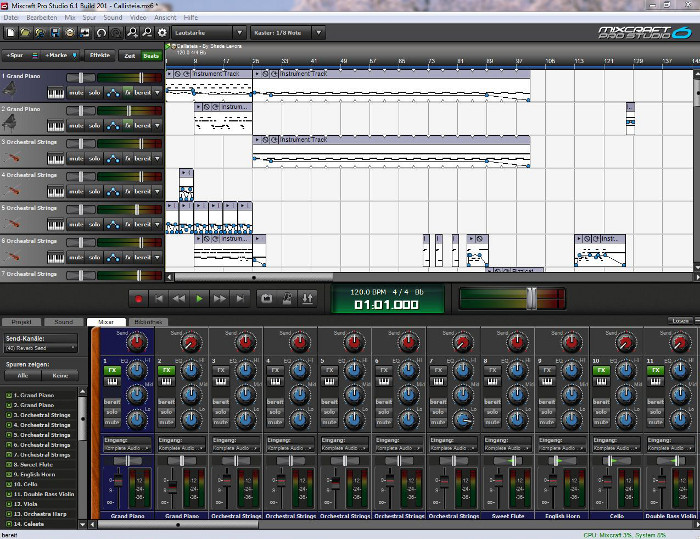Open the Ansicht menu
Screen dimensions: 700x539
(165, 17)
